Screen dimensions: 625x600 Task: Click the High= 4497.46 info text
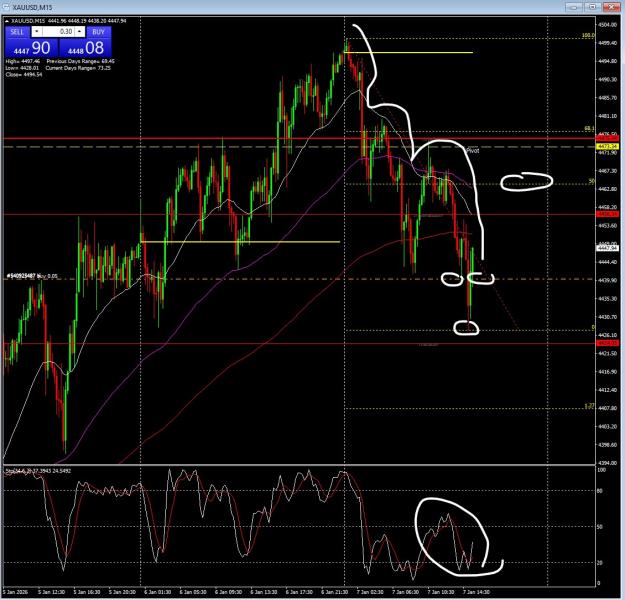coord(23,61)
